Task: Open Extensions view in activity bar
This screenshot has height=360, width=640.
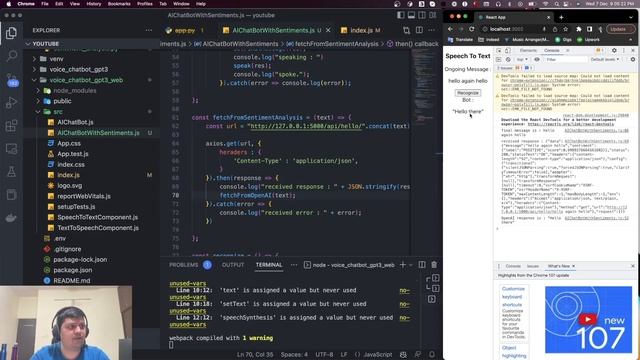Action: pyautogui.click(x=11, y=125)
